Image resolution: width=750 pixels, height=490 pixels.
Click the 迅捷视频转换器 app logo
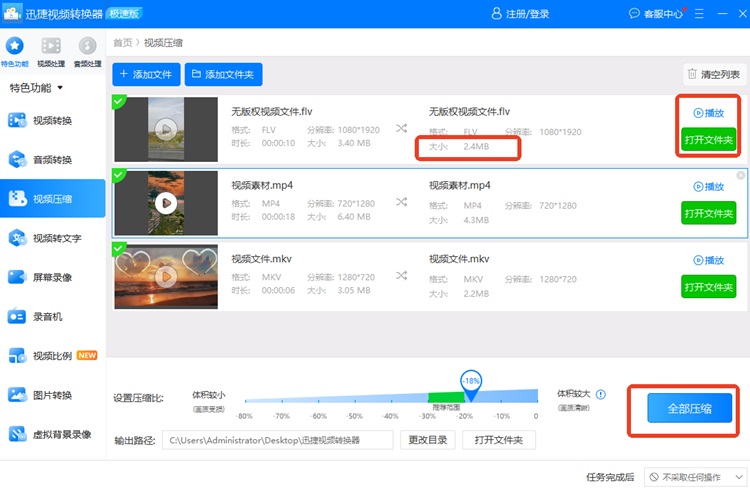pos(12,13)
